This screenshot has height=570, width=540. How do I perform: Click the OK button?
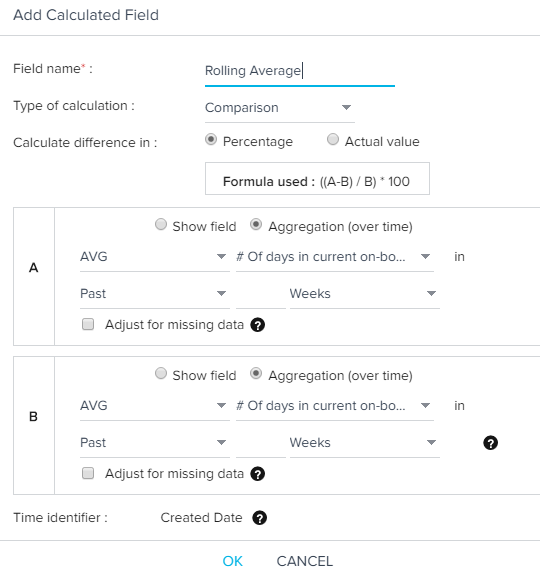(x=232, y=561)
